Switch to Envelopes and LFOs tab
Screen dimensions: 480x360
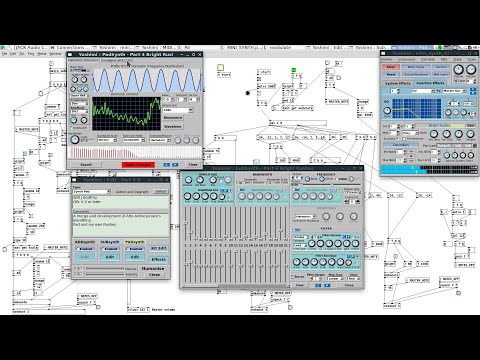tap(116, 60)
